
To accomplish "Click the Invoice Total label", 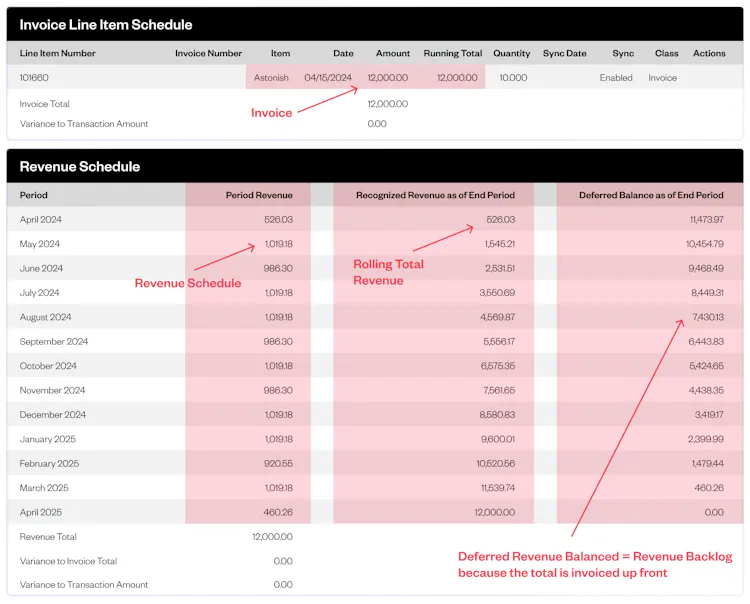I will 44,104.
